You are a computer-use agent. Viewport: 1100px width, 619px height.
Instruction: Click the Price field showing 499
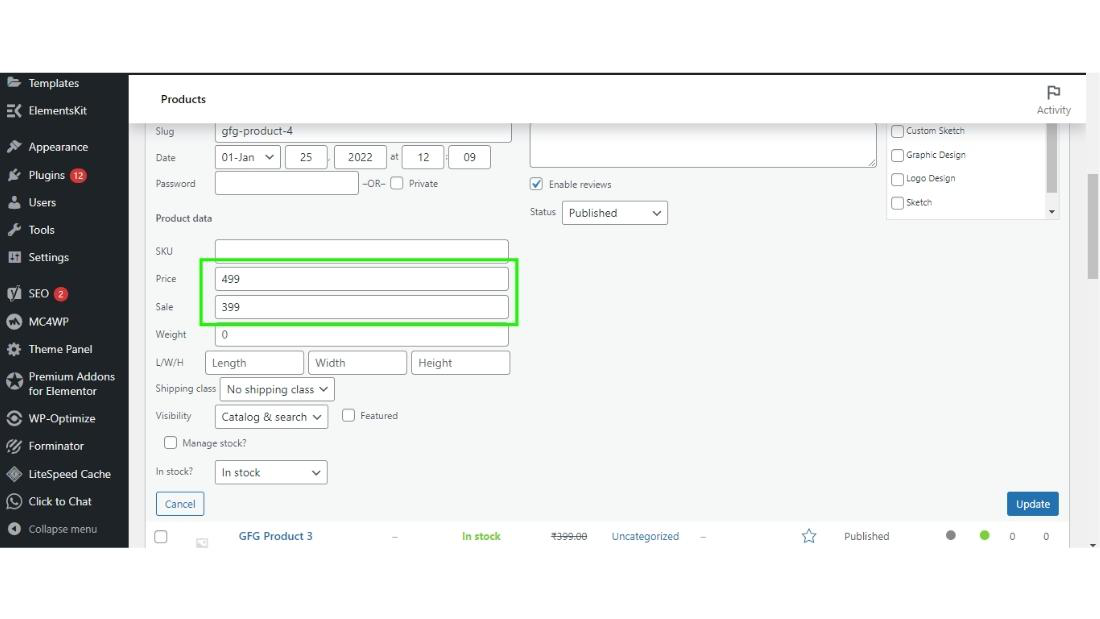[x=361, y=279]
